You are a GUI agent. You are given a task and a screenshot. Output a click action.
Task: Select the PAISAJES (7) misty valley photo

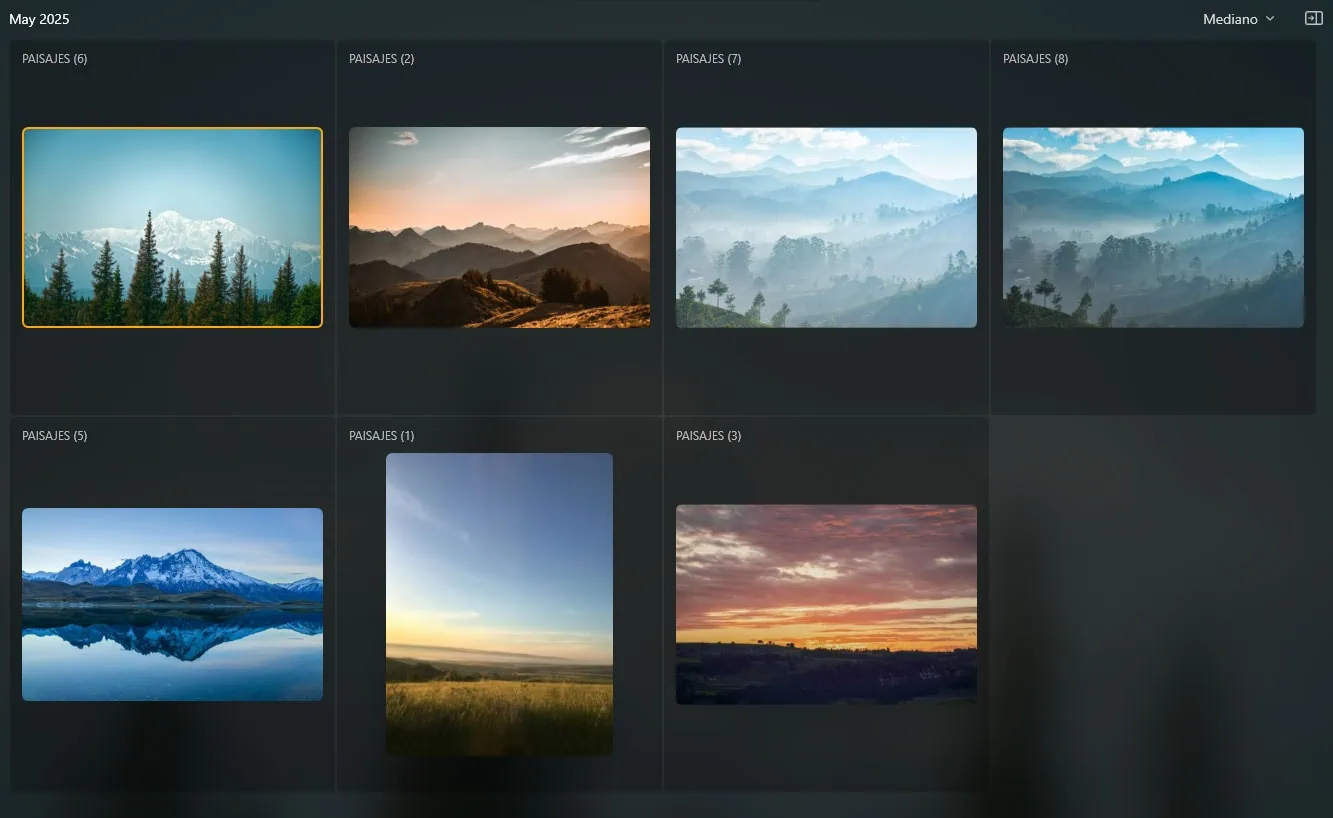pos(826,227)
